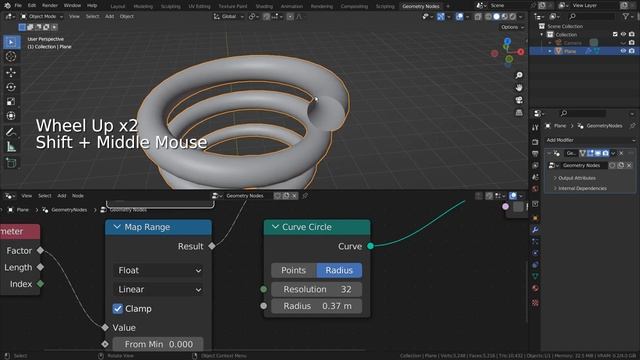Select the Measure tool

click(x=11, y=147)
